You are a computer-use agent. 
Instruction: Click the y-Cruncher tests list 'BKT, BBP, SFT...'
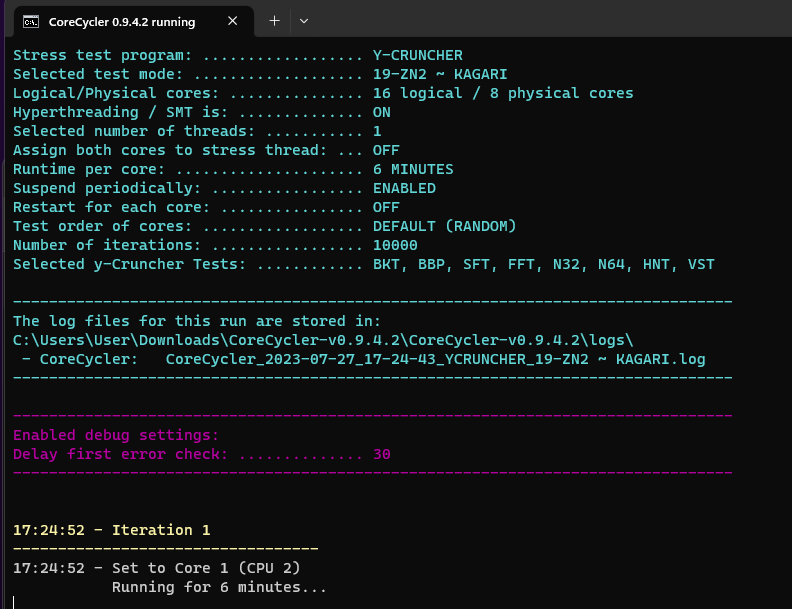click(543, 265)
